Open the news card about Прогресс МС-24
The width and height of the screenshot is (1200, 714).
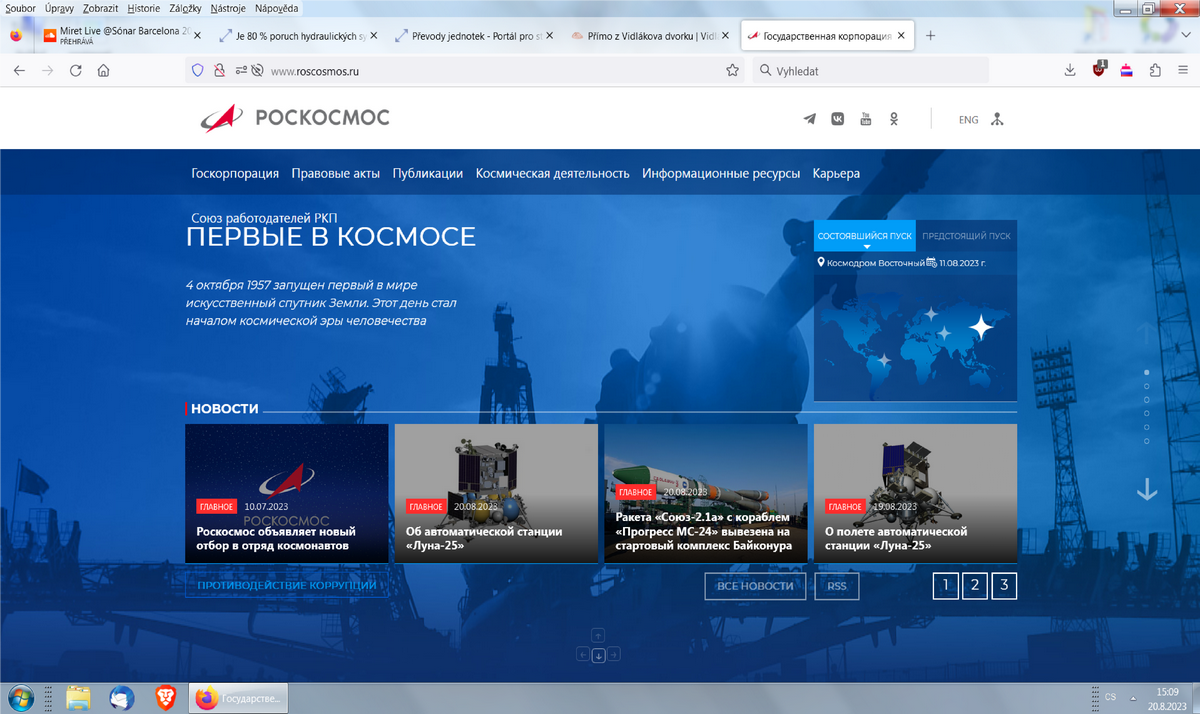706,493
